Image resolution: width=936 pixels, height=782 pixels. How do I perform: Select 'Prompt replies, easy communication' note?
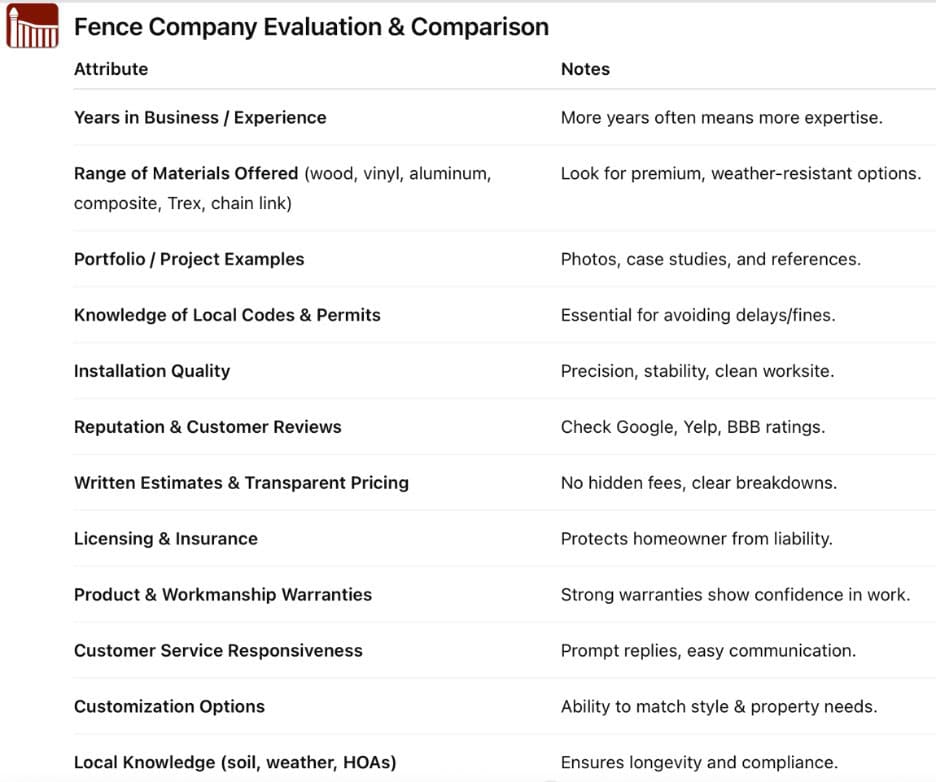tap(708, 651)
